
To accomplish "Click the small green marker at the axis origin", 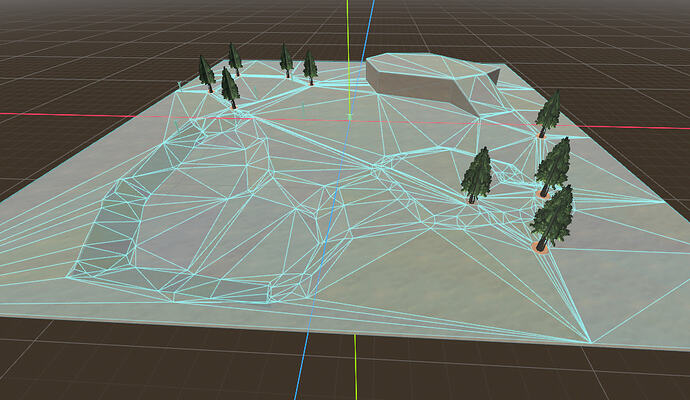I will [x=350, y=117].
